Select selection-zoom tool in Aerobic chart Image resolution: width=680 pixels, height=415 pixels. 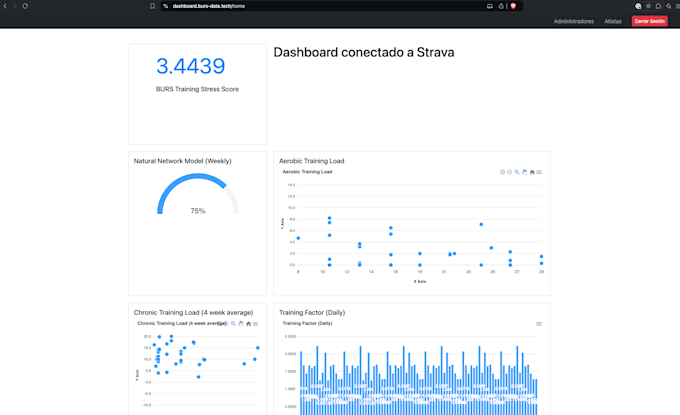pos(517,172)
